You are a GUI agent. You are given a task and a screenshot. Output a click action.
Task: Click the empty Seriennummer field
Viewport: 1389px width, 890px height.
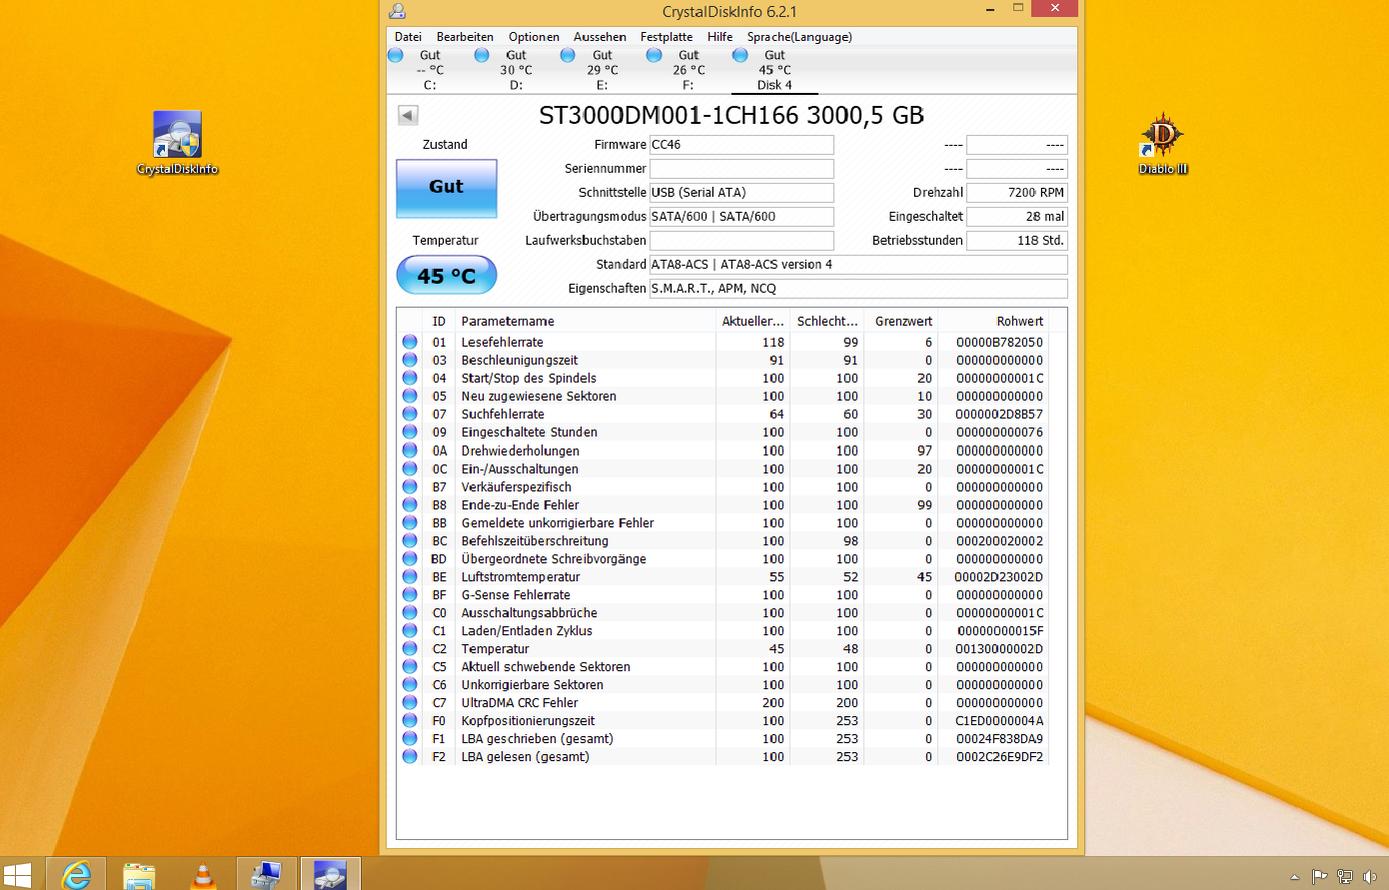(x=741, y=169)
